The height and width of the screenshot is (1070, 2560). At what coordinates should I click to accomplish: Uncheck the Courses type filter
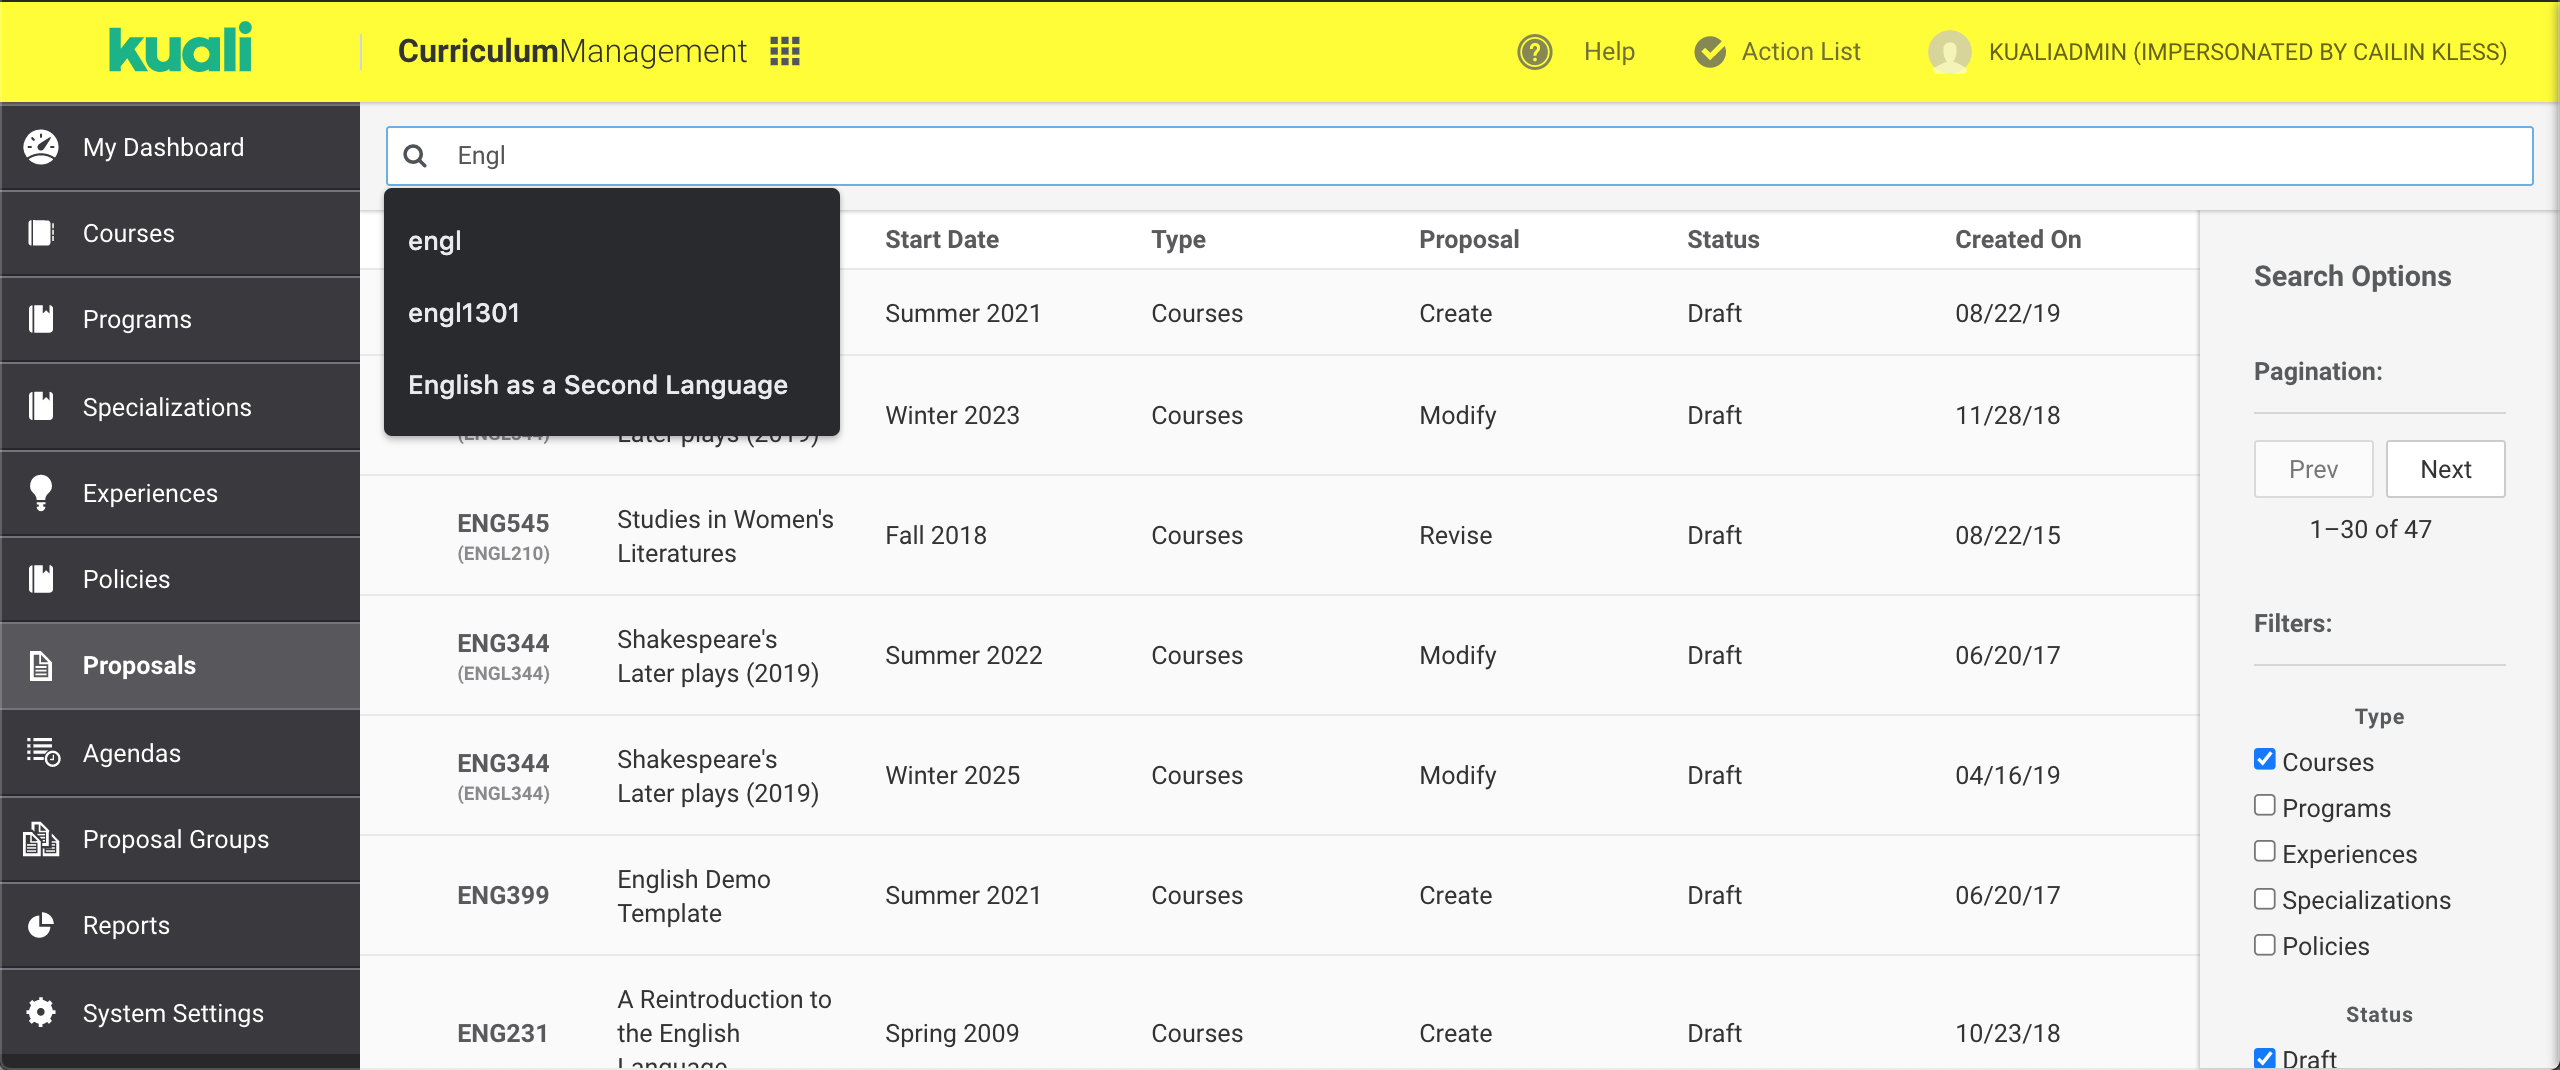click(x=2265, y=759)
